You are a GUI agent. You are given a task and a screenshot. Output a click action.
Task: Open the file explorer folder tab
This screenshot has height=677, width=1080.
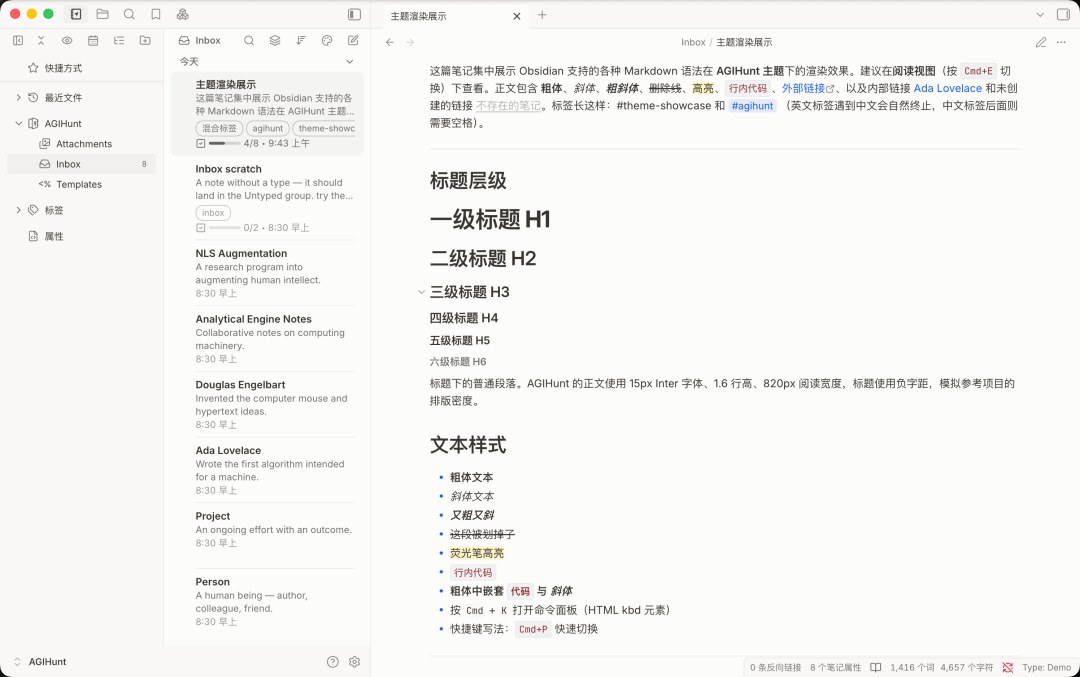pos(103,14)
